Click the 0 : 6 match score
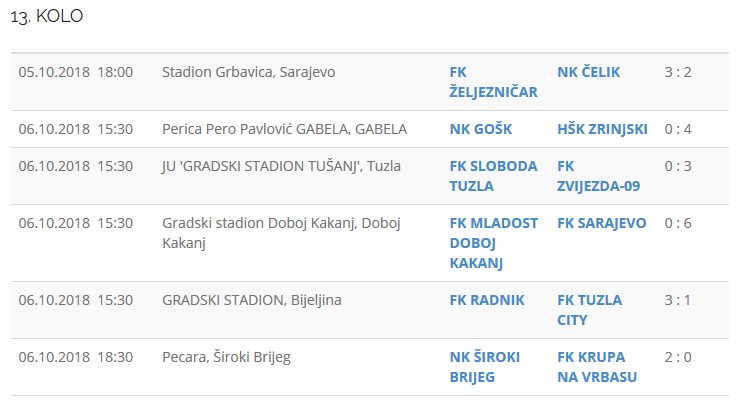The image size is (740, 406). pos(678,223)
